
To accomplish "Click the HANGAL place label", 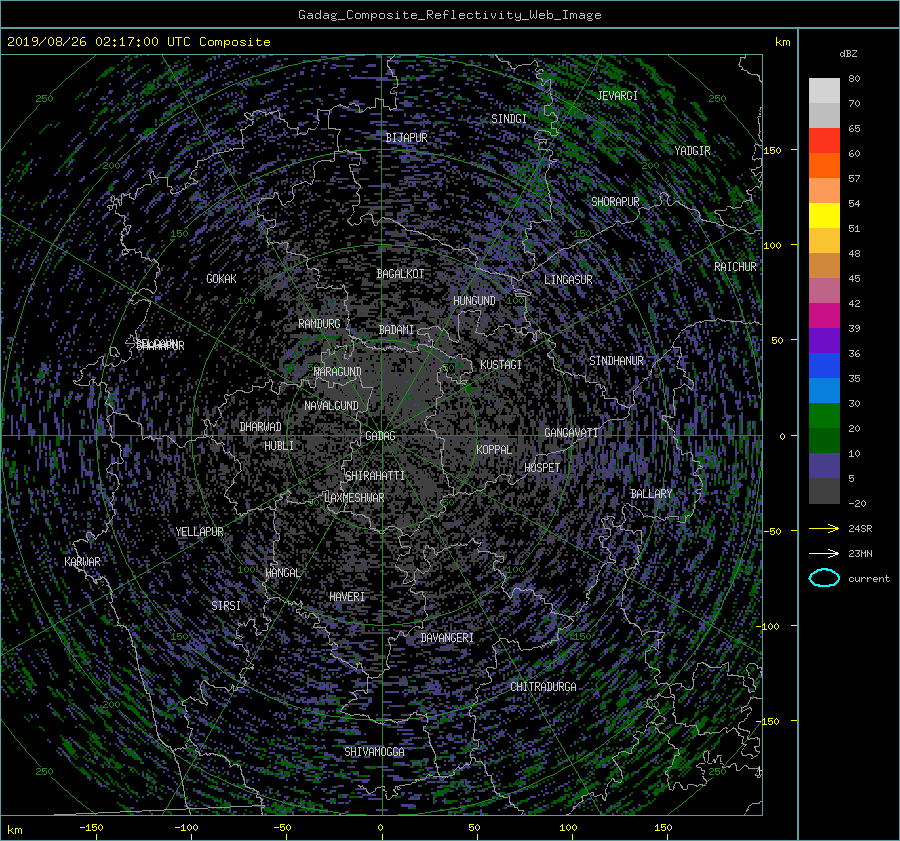I will coord(283,573).
